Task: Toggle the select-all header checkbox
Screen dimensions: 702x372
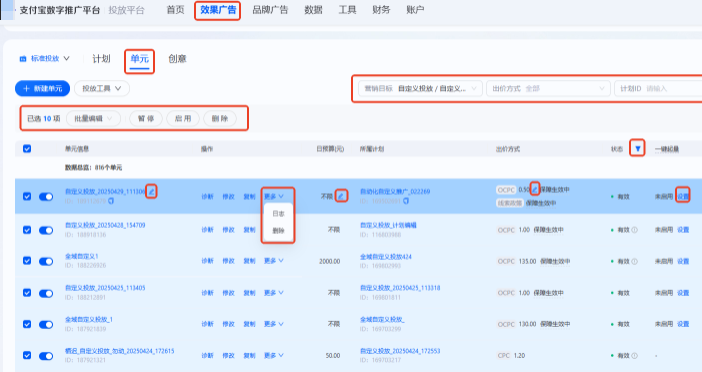Action: [27, 149]
